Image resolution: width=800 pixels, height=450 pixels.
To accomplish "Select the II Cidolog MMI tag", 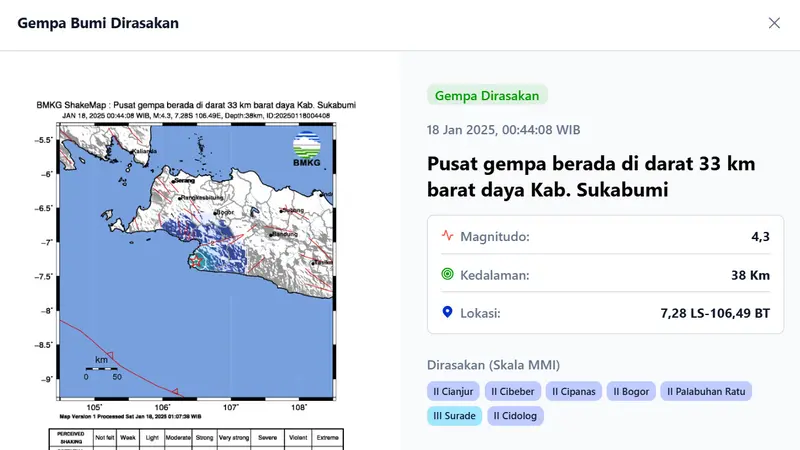I will tap(515, 416).
